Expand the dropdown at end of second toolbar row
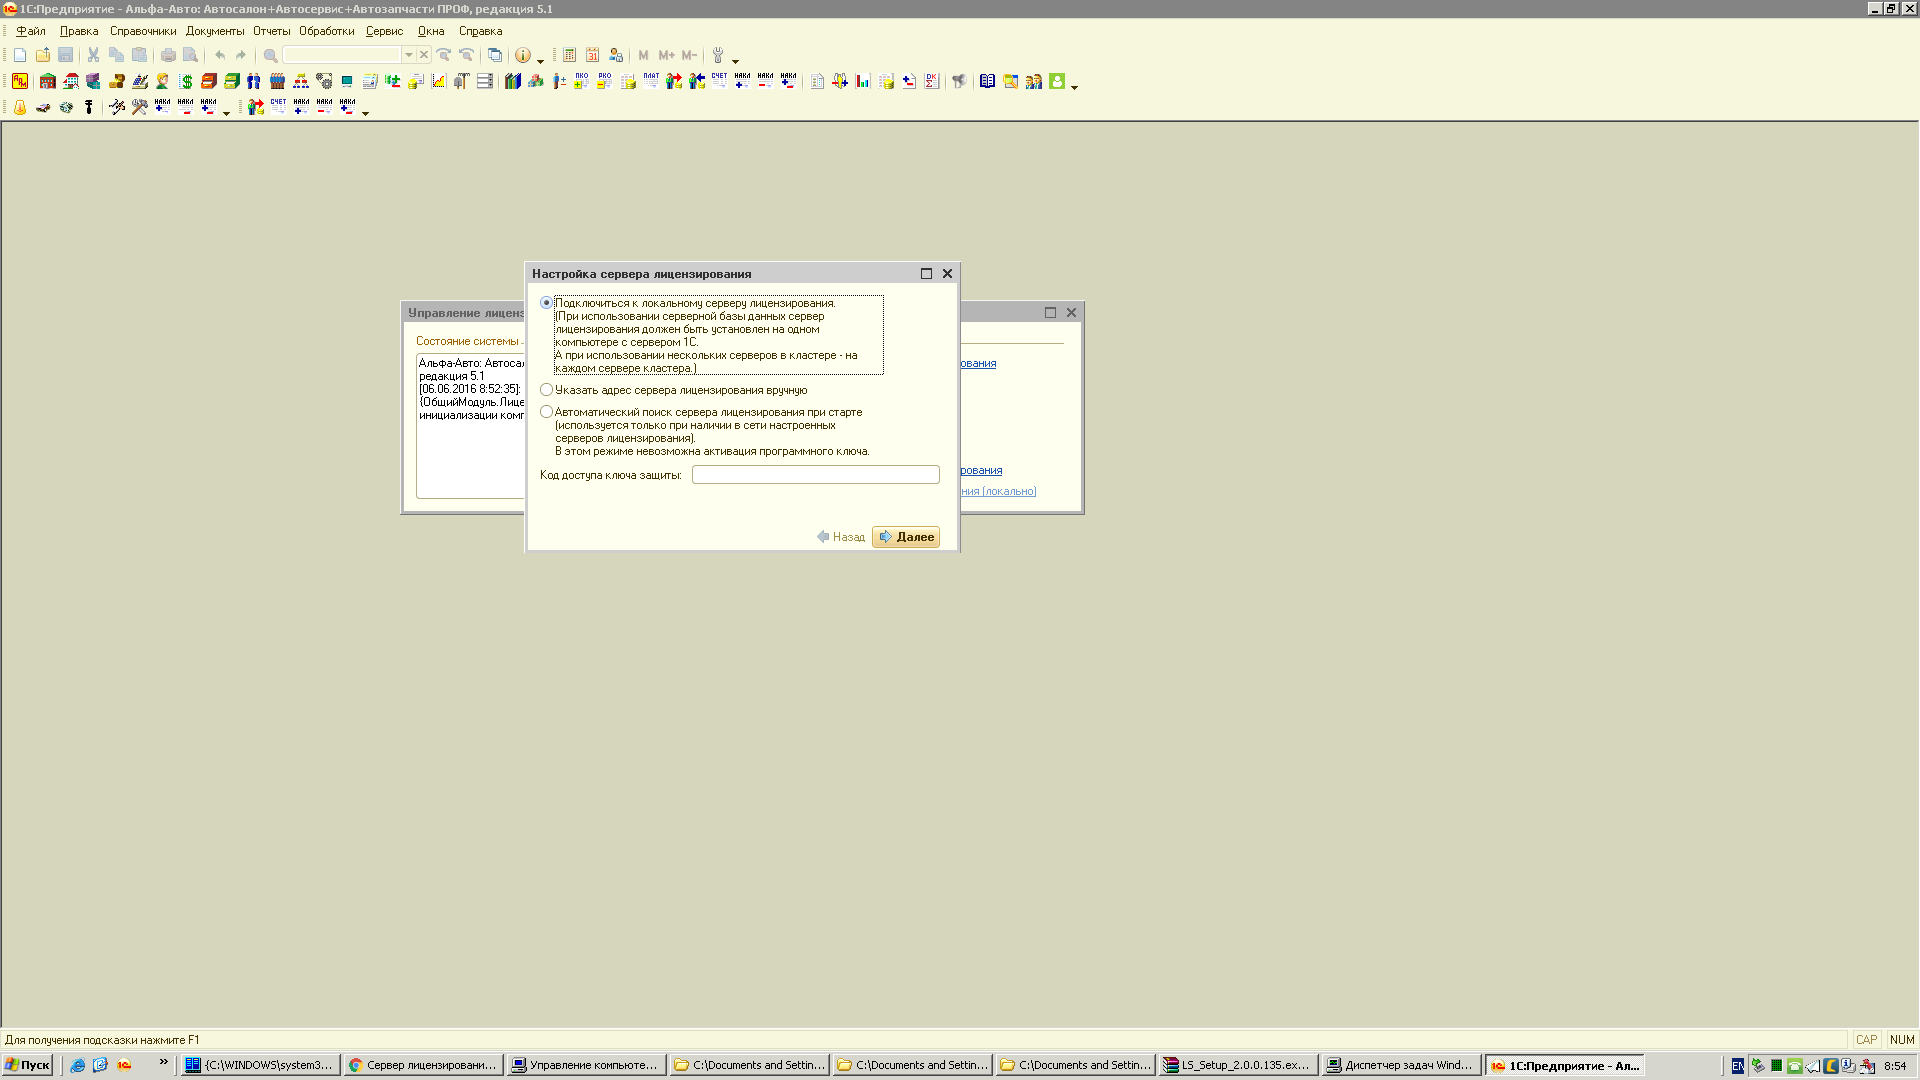1920x1080 pixels. 1075,87
